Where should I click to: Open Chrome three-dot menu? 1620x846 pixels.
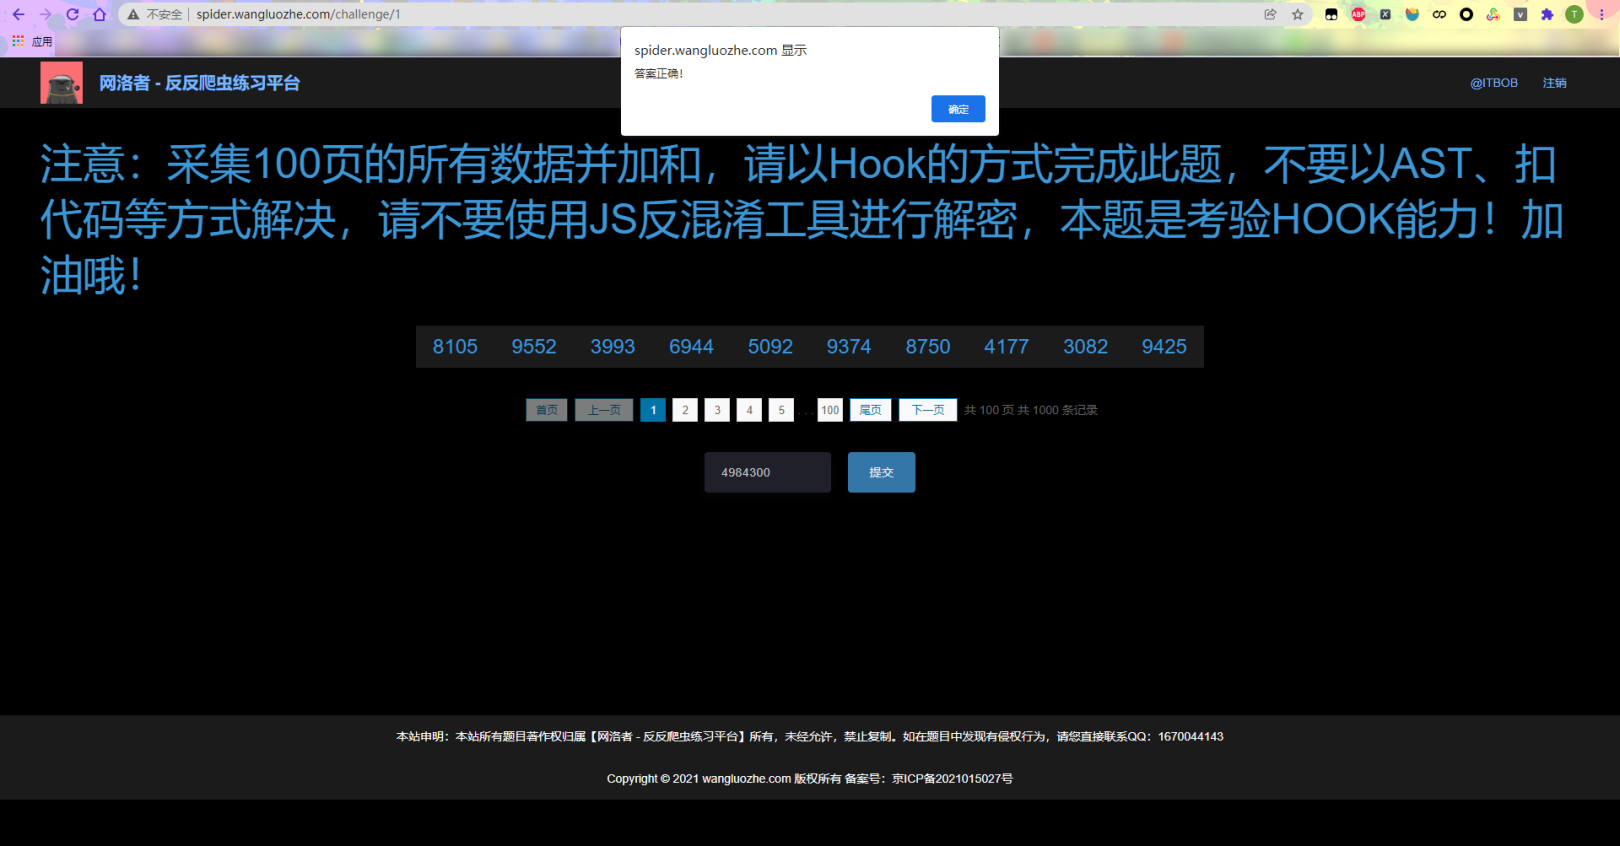[1603, 14]
